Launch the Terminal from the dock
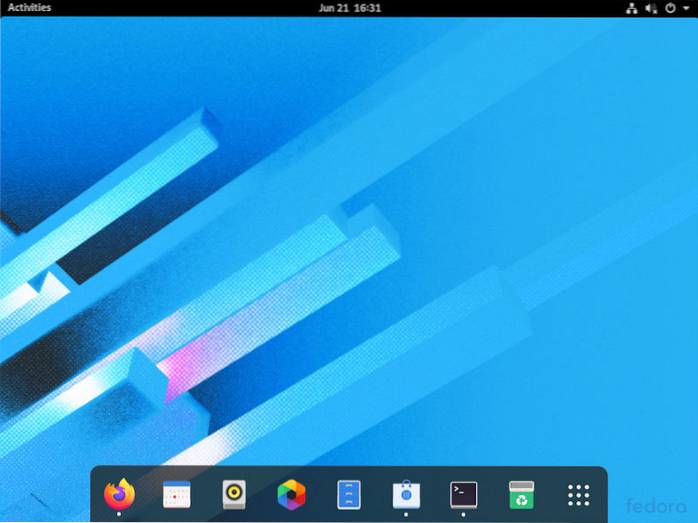 pos(463,494)
